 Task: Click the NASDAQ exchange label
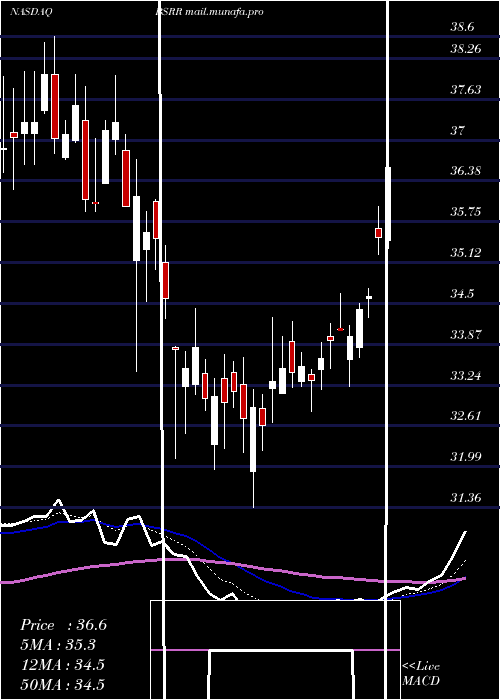31,12
